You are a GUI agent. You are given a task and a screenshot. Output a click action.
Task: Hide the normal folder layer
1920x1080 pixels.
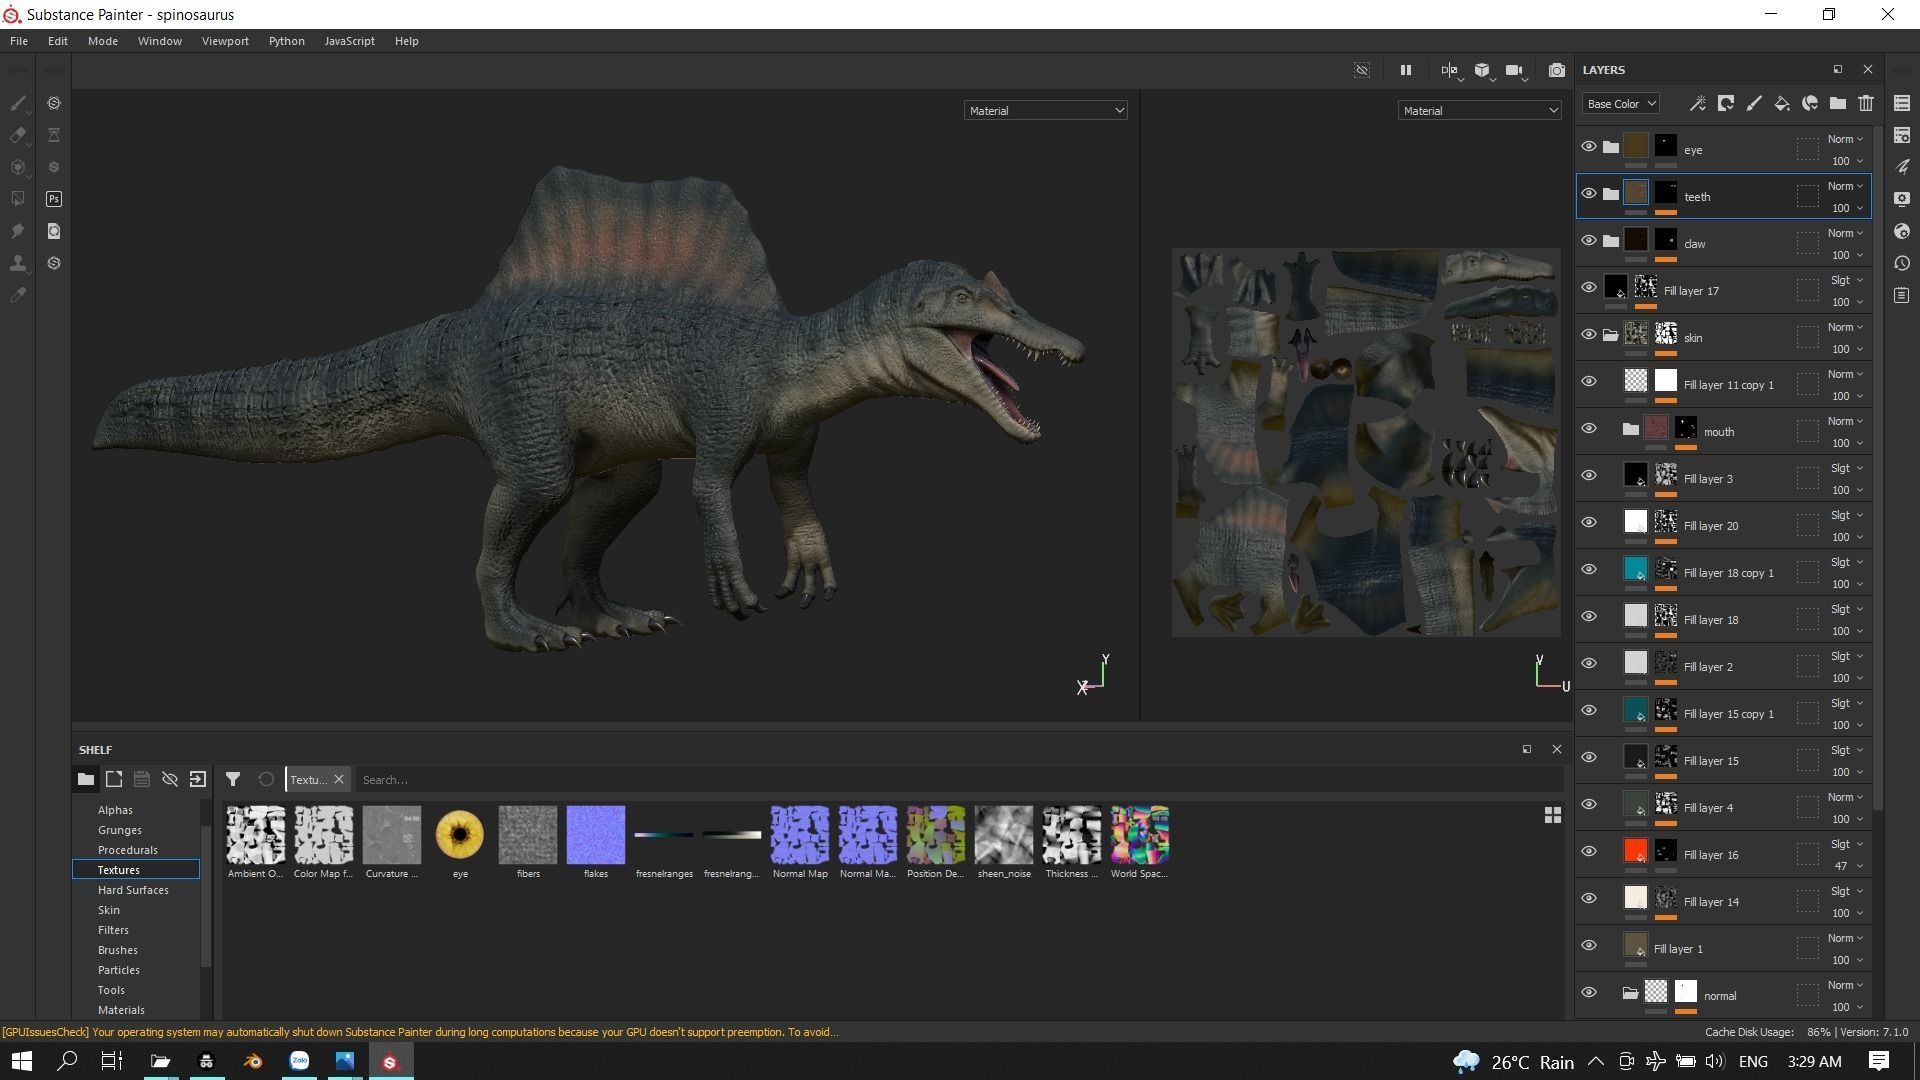point(1588,992)
